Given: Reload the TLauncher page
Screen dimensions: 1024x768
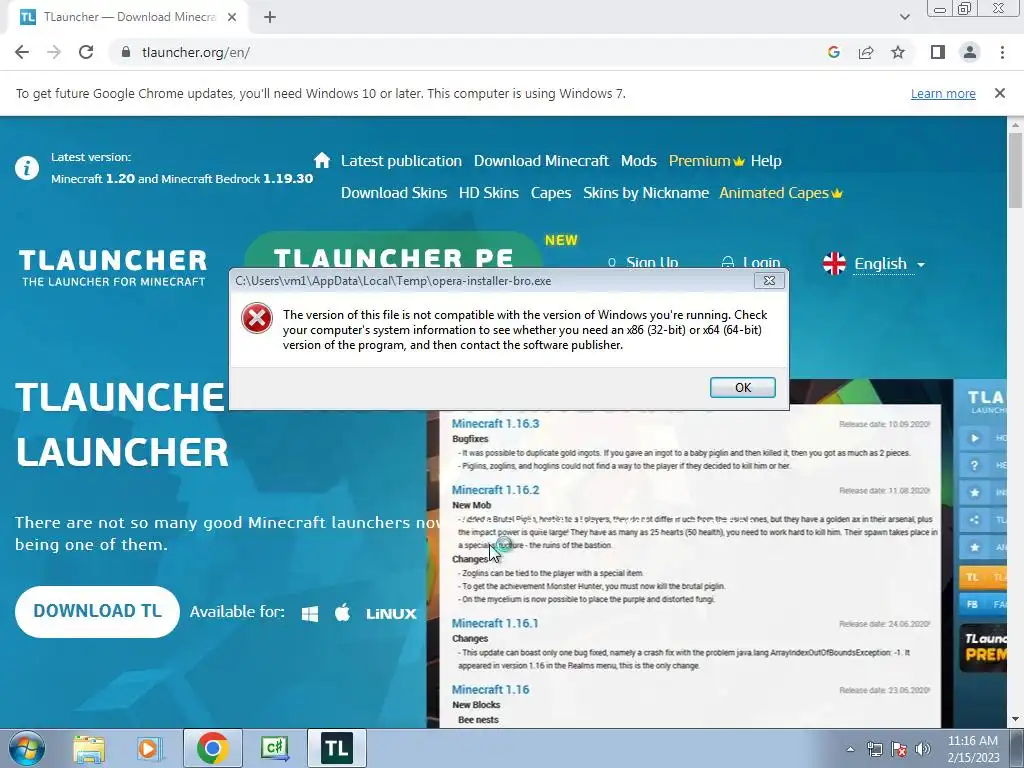Looking at the screenshot, I should [x=86, y=52].
